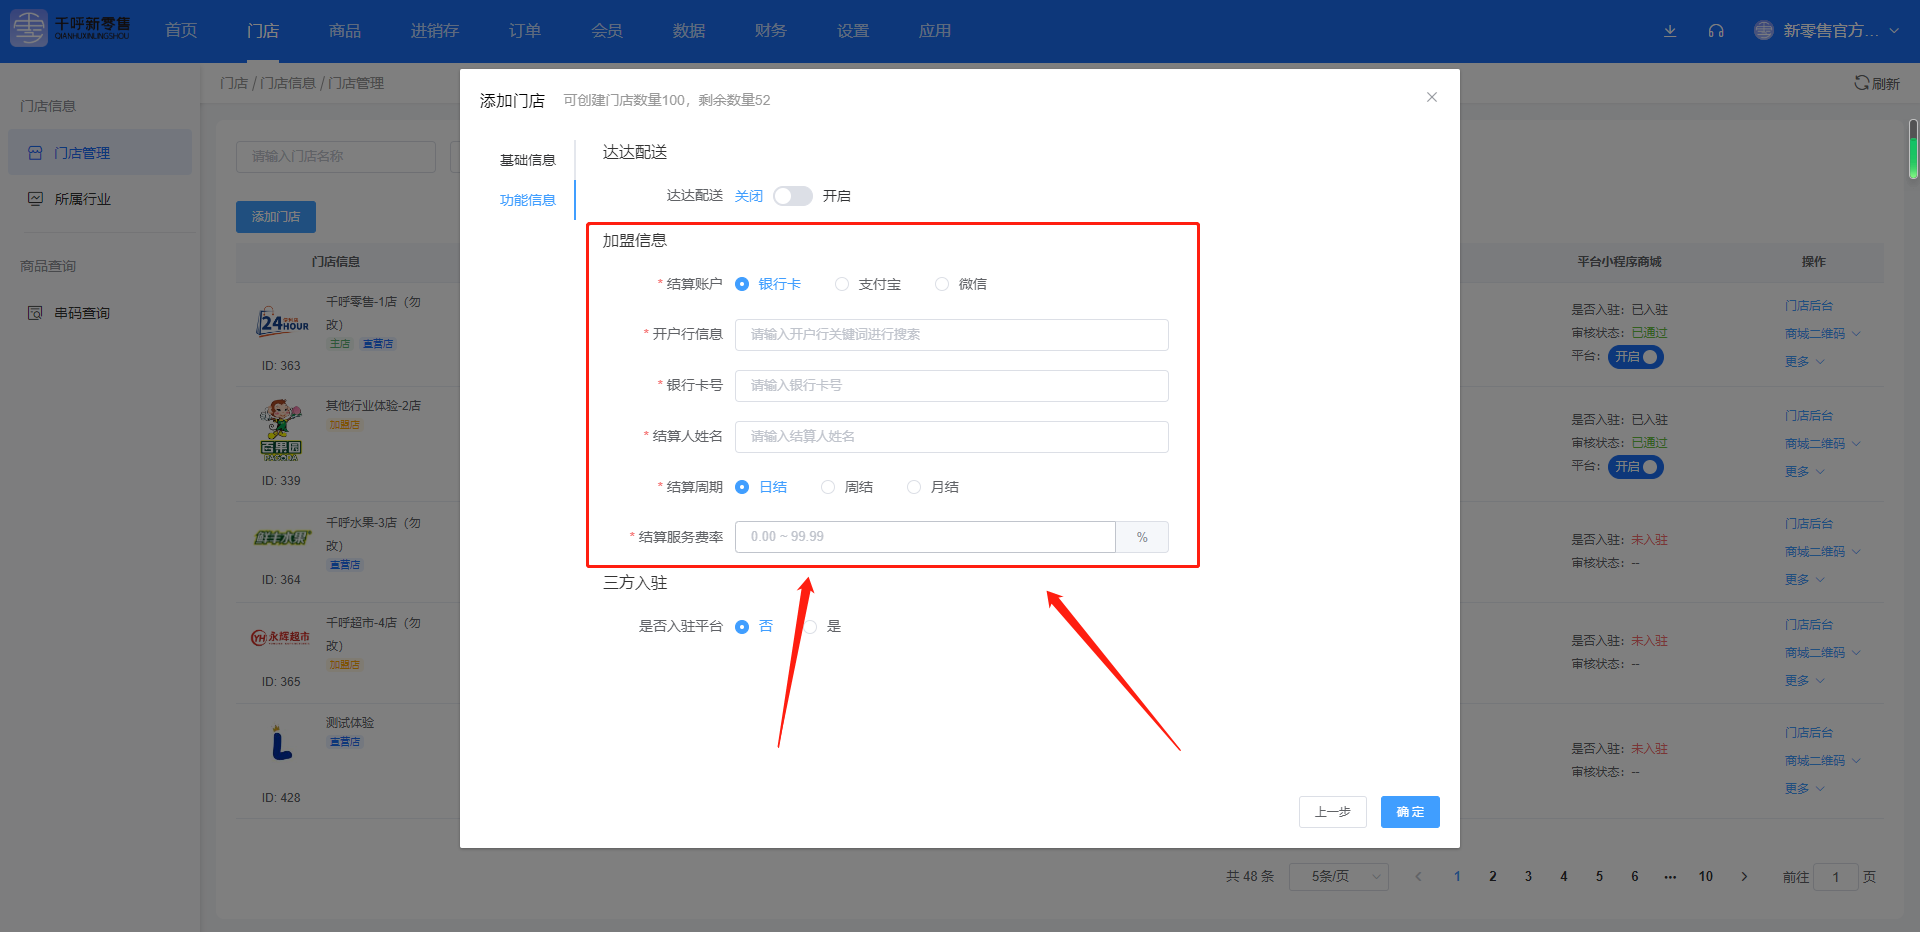Select 支付宝 as settlement account

pyautogui.click(x=842, y=285)
